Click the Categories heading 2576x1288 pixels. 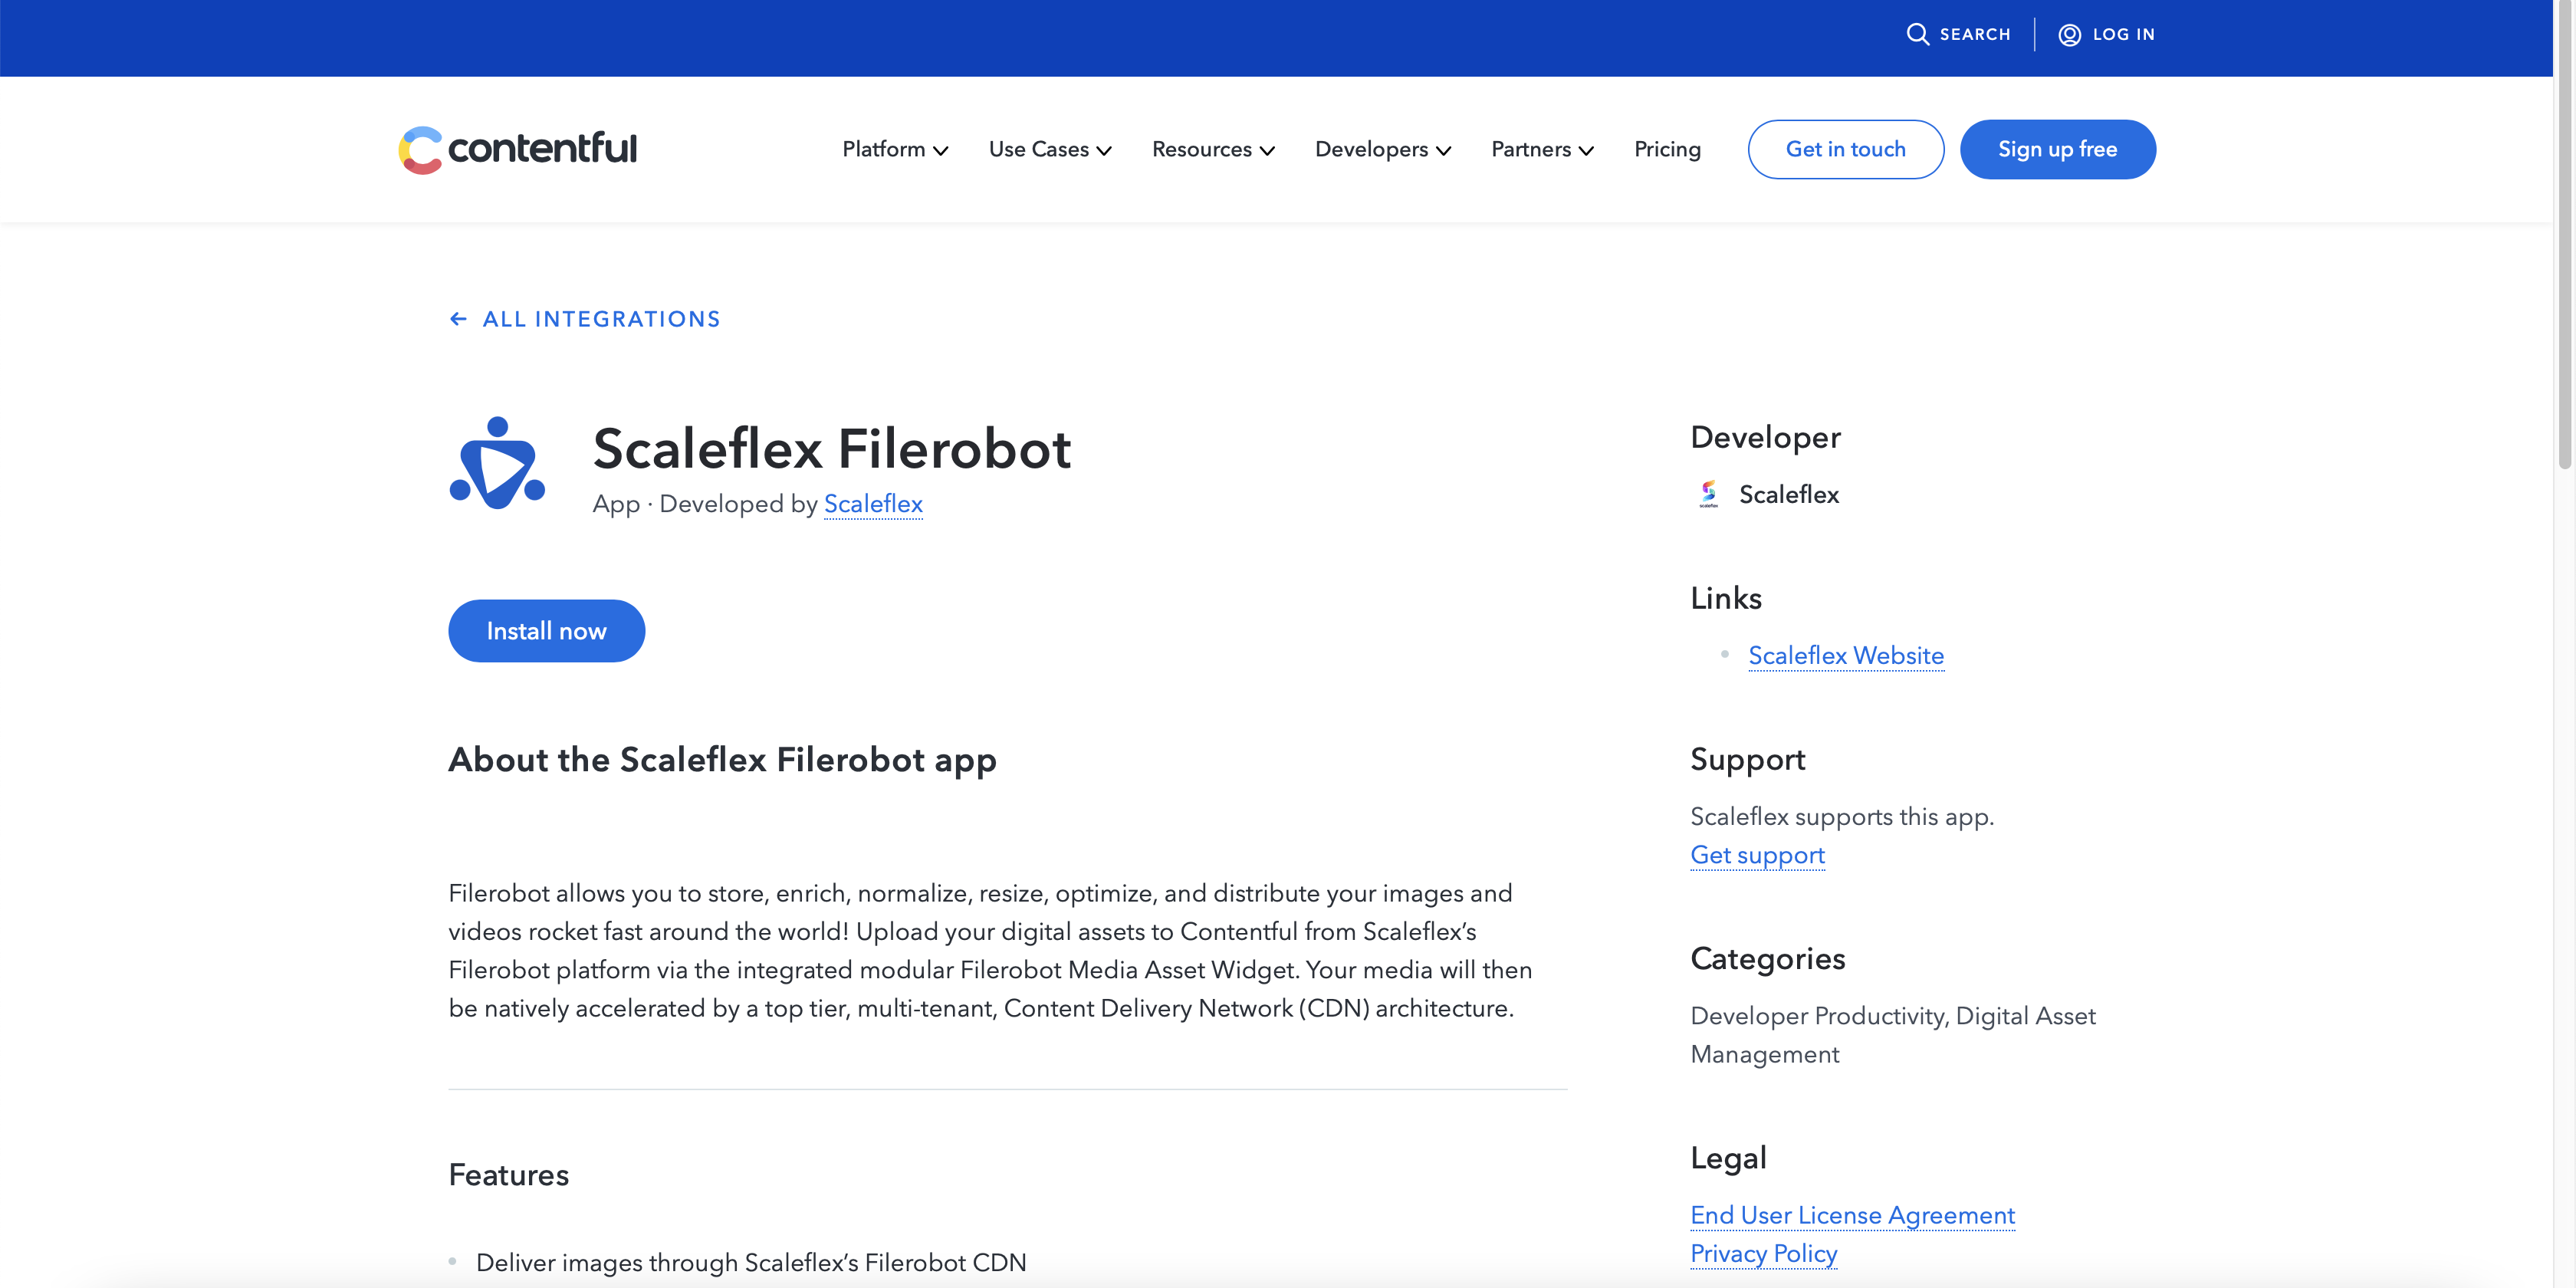(x=1767, y=959)
